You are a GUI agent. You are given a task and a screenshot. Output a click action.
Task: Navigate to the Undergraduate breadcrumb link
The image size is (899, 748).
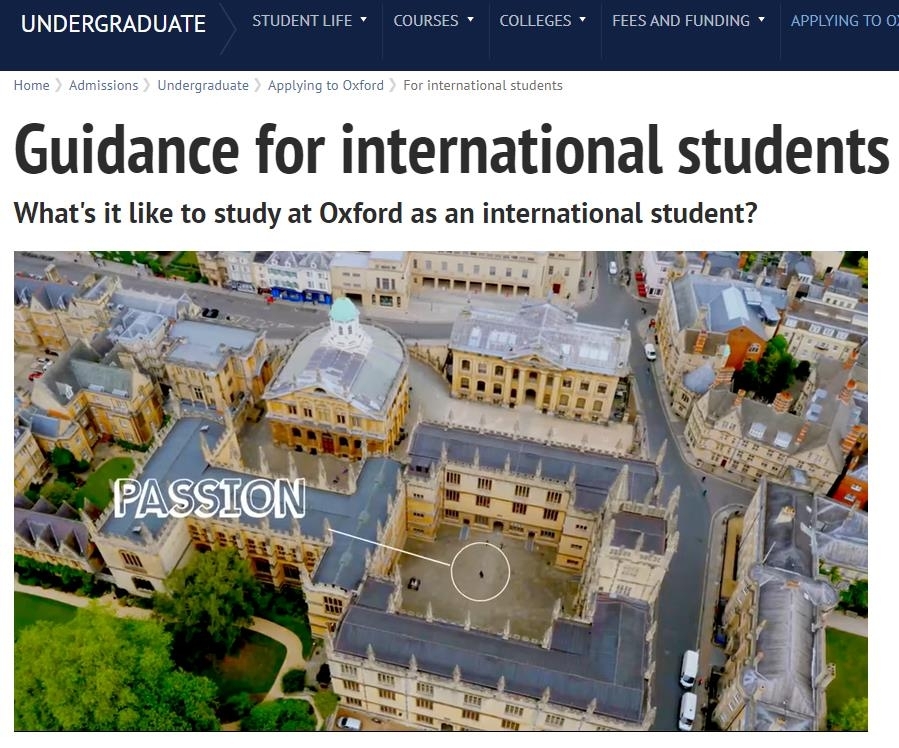pos(203,85)
